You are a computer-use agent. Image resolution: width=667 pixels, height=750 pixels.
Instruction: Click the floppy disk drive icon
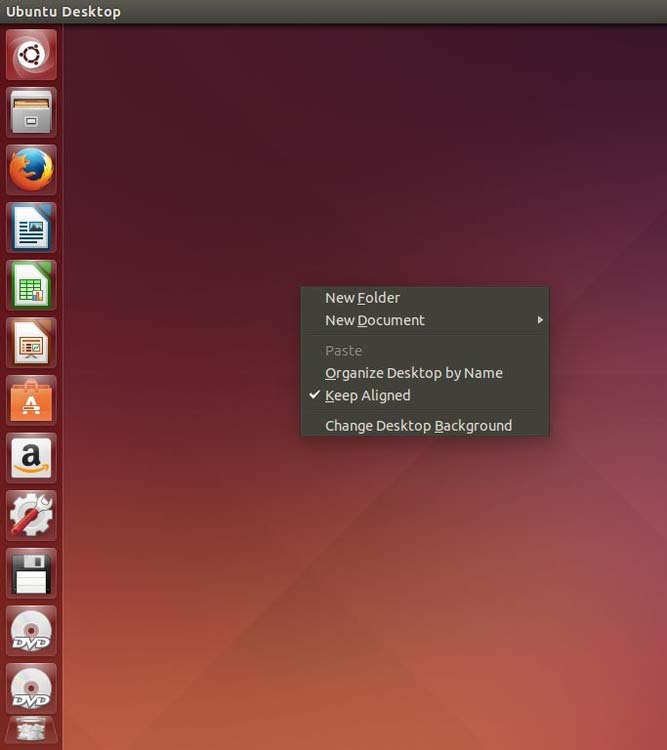tap(31, 573)
